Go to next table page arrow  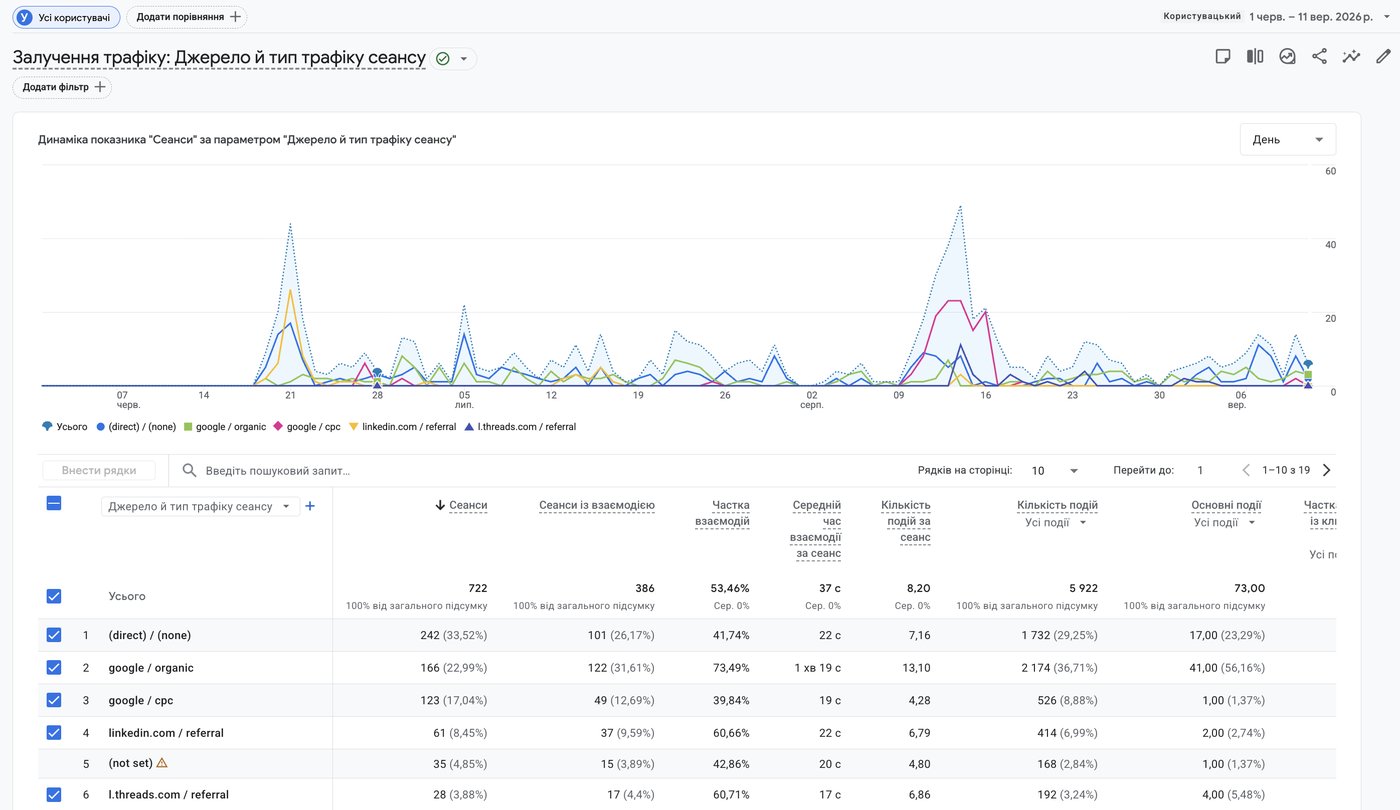(1327, 470)
